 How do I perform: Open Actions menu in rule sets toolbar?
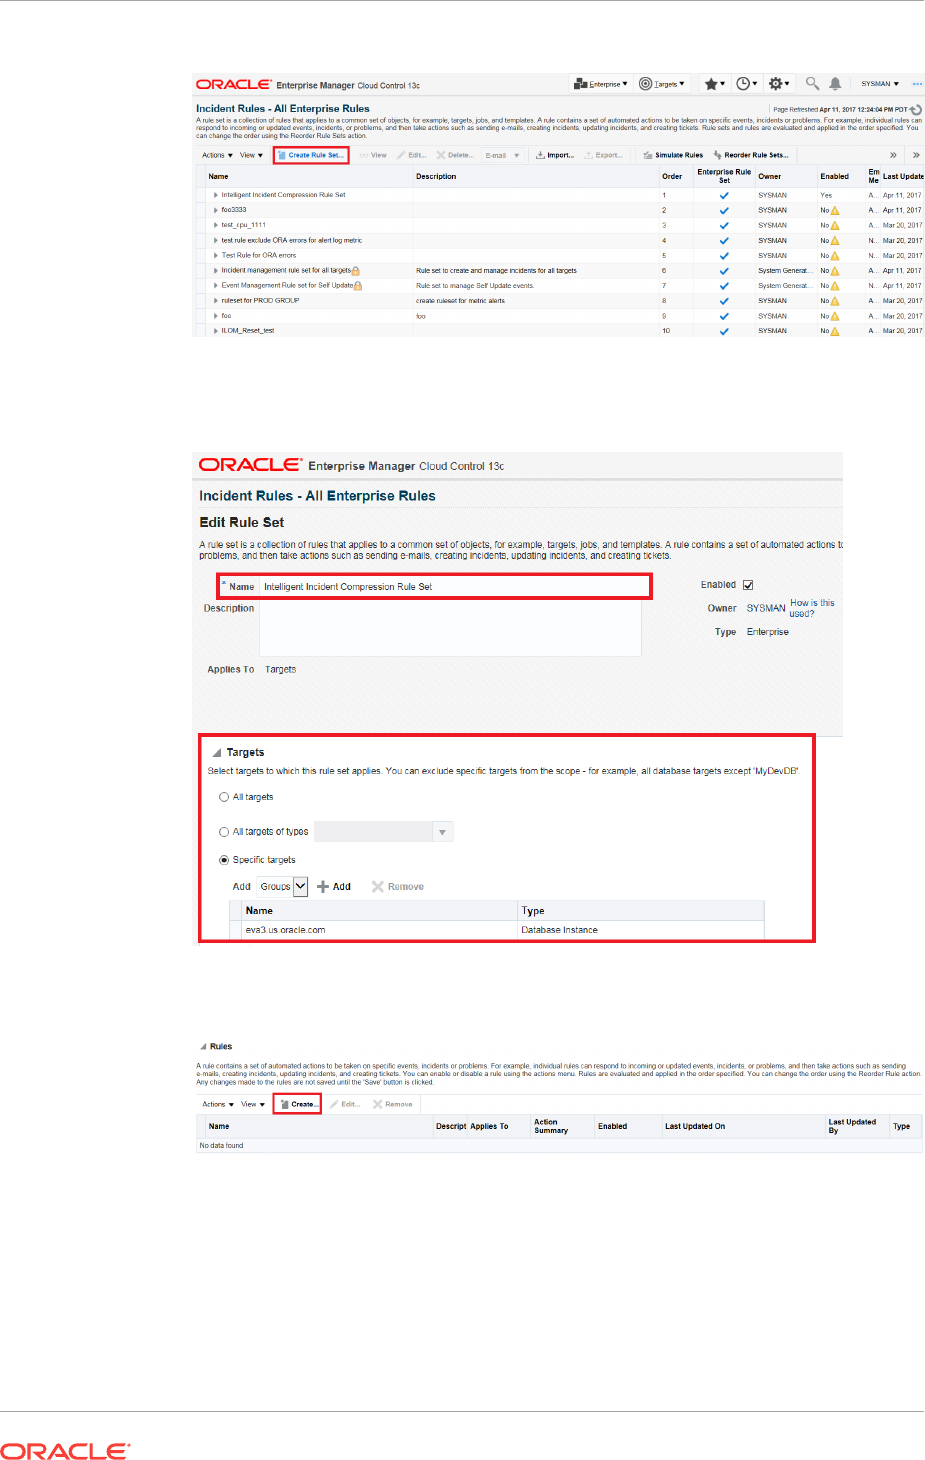[217, 155]
